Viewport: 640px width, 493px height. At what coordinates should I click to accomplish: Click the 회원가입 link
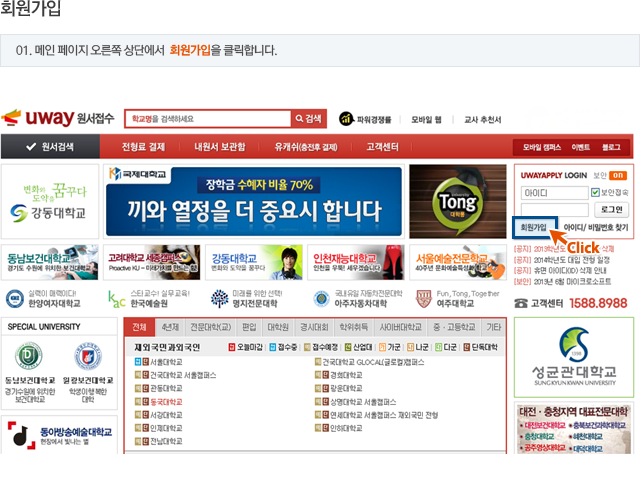pos(535,227)
